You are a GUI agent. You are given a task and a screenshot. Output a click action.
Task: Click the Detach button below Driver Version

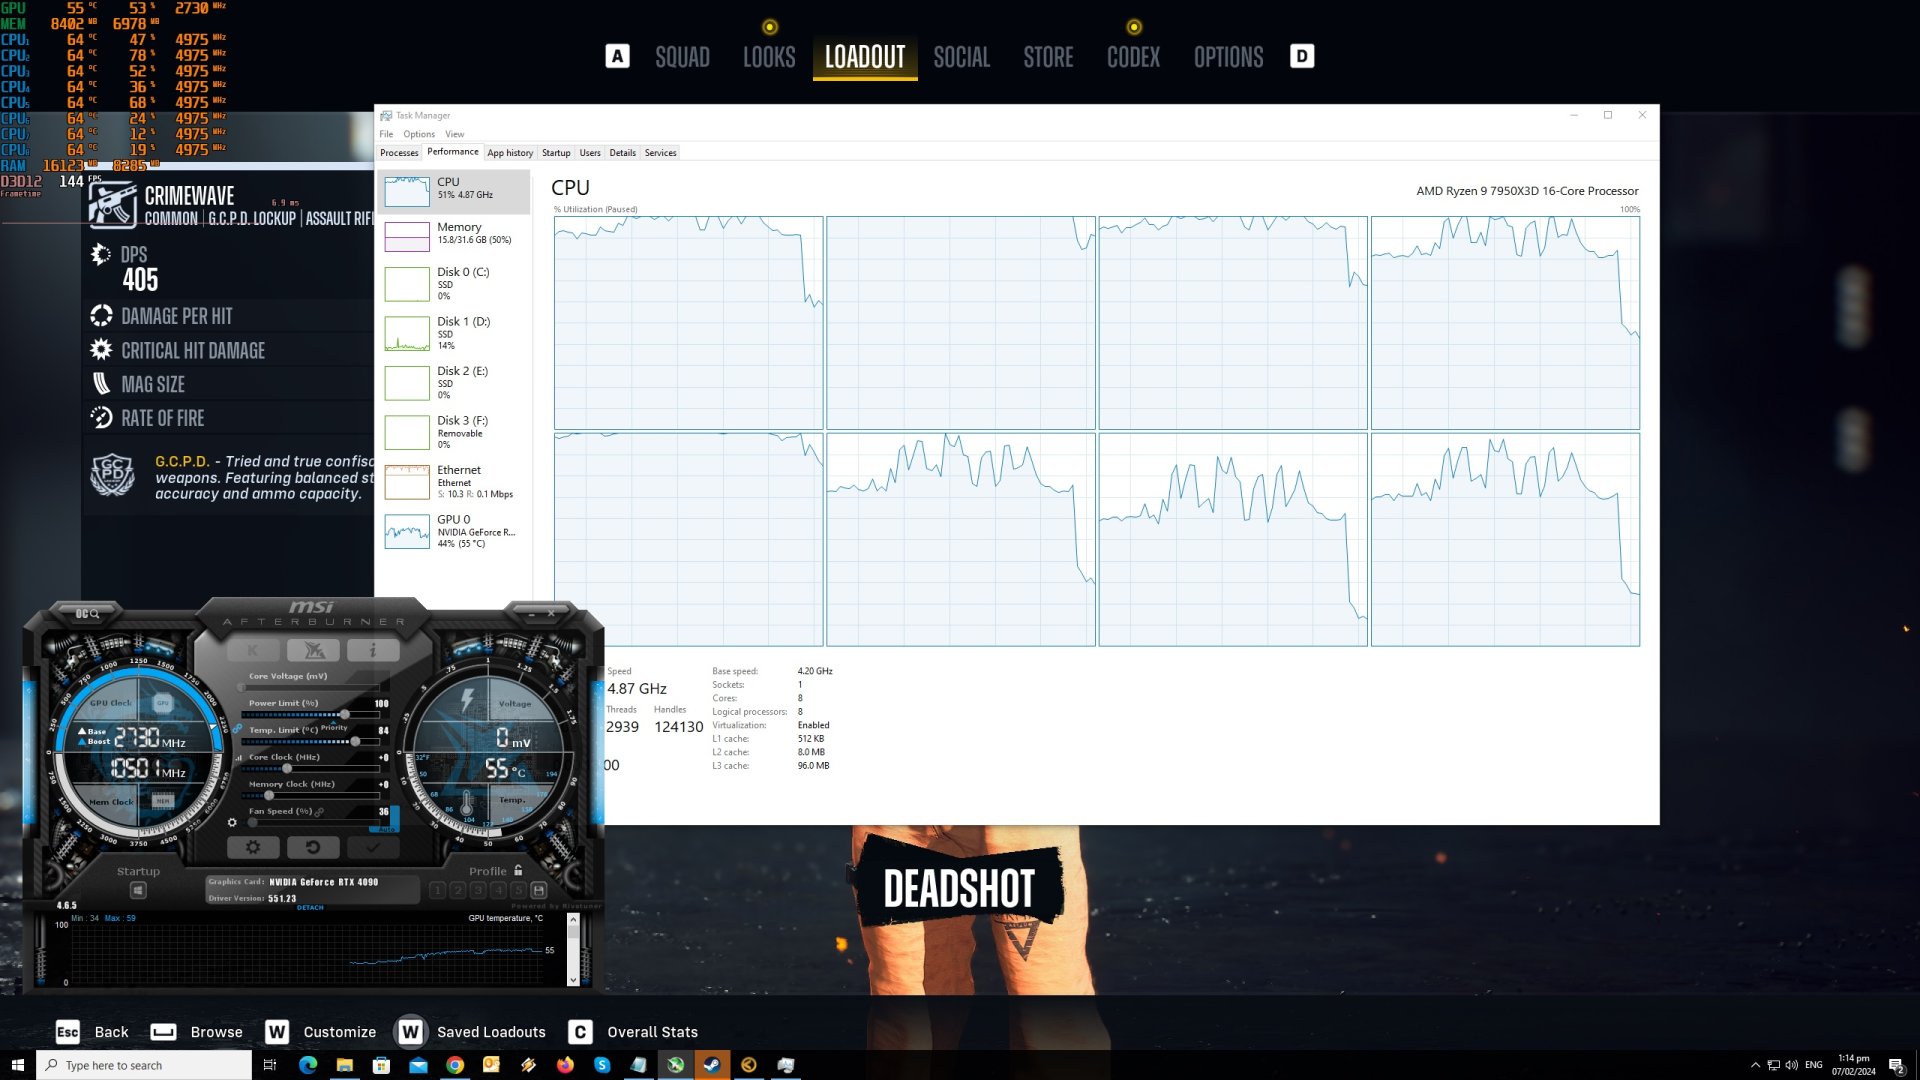310,907
